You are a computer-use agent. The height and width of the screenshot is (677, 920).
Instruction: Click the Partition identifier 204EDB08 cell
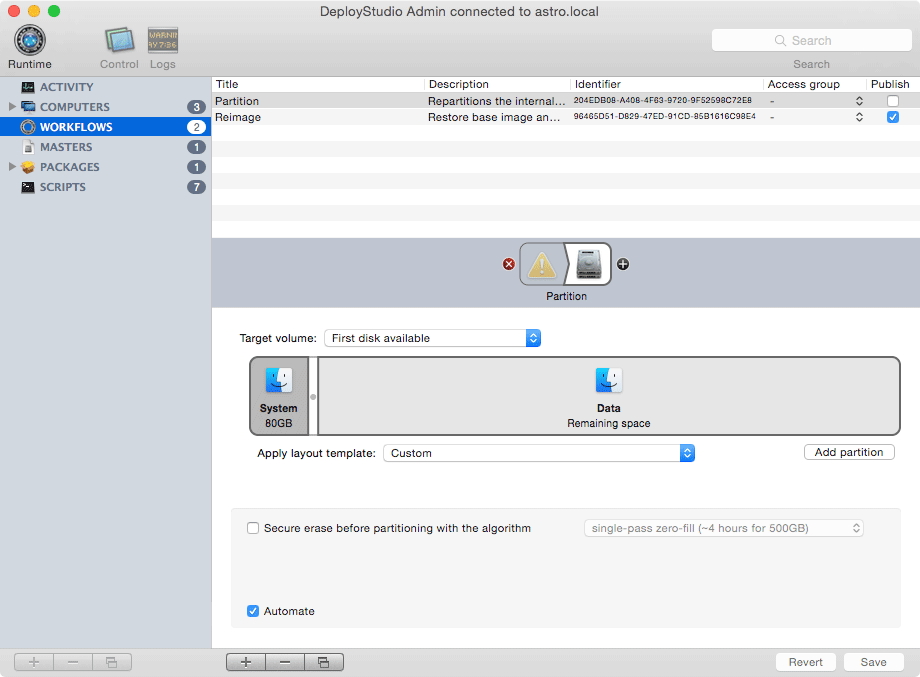(x=662, y=101)
